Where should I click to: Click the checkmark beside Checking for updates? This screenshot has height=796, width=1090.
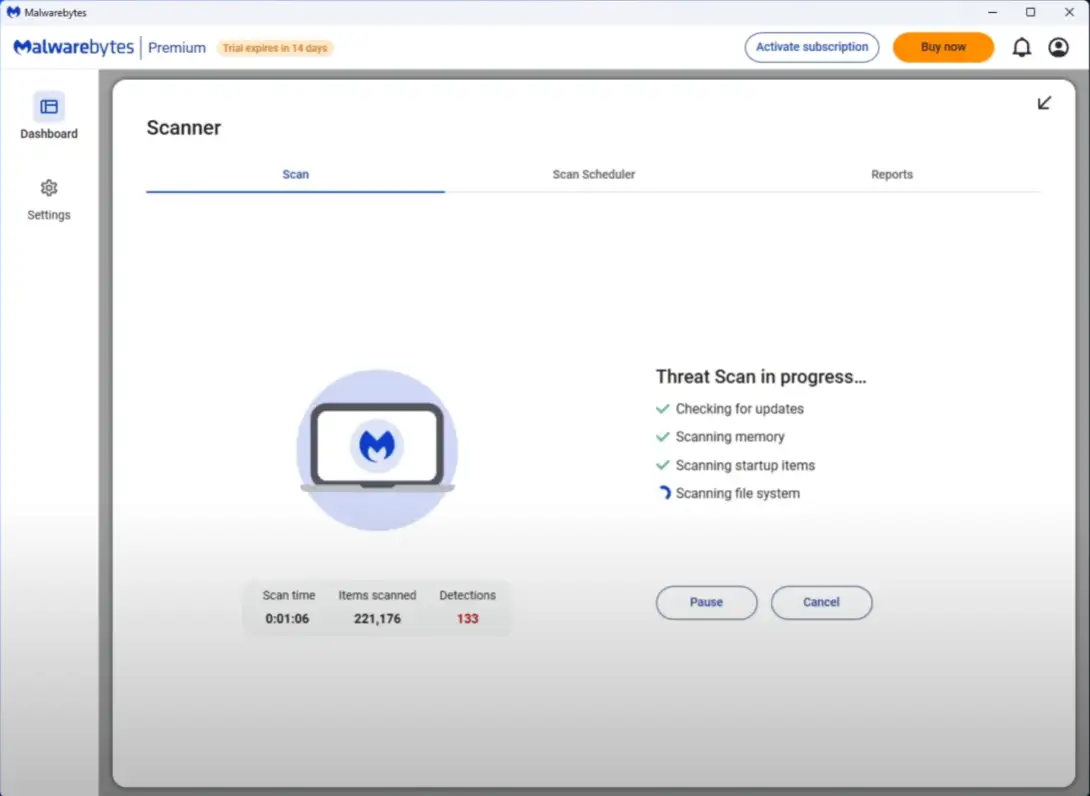click(x=662, y=409)
